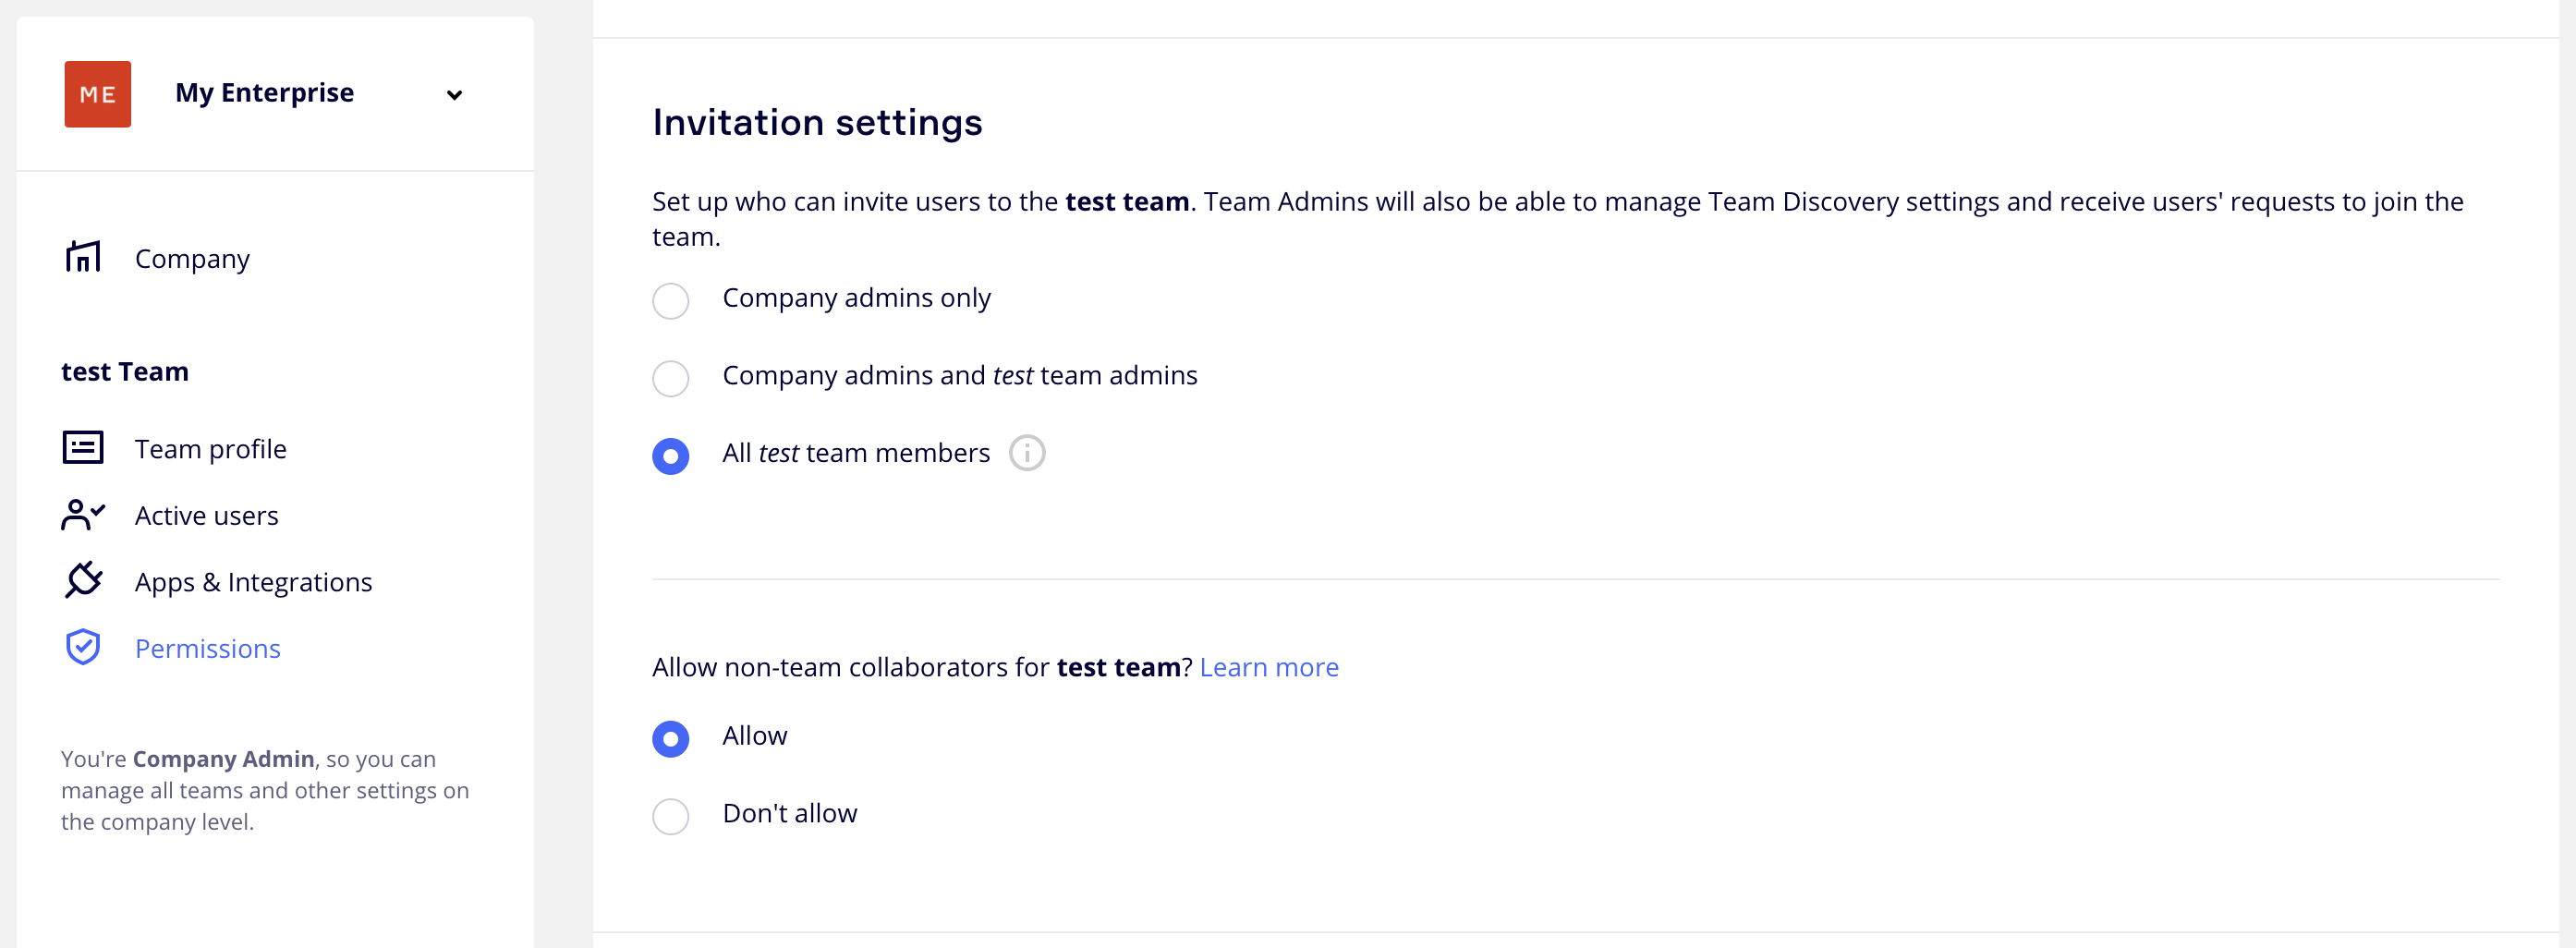Click the Permissions shield icon
The width and height of the screenshot is (2576, 948).
click(83, 648)
